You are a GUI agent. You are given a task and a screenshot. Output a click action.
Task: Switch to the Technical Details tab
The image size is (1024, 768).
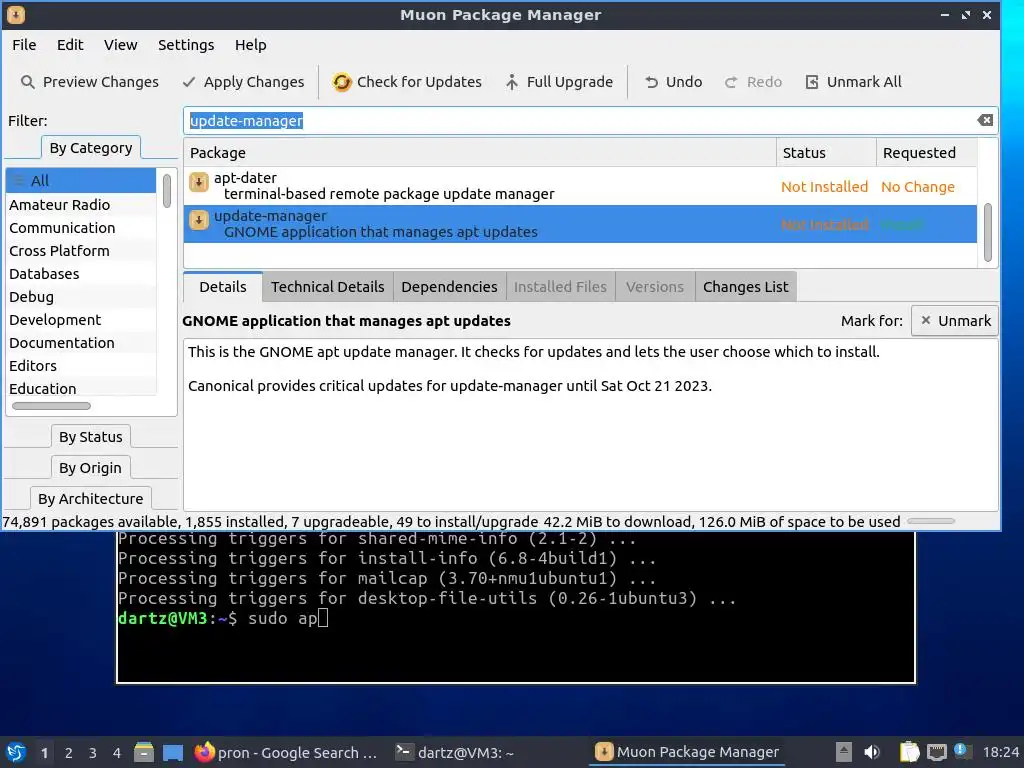click(328, 287)
